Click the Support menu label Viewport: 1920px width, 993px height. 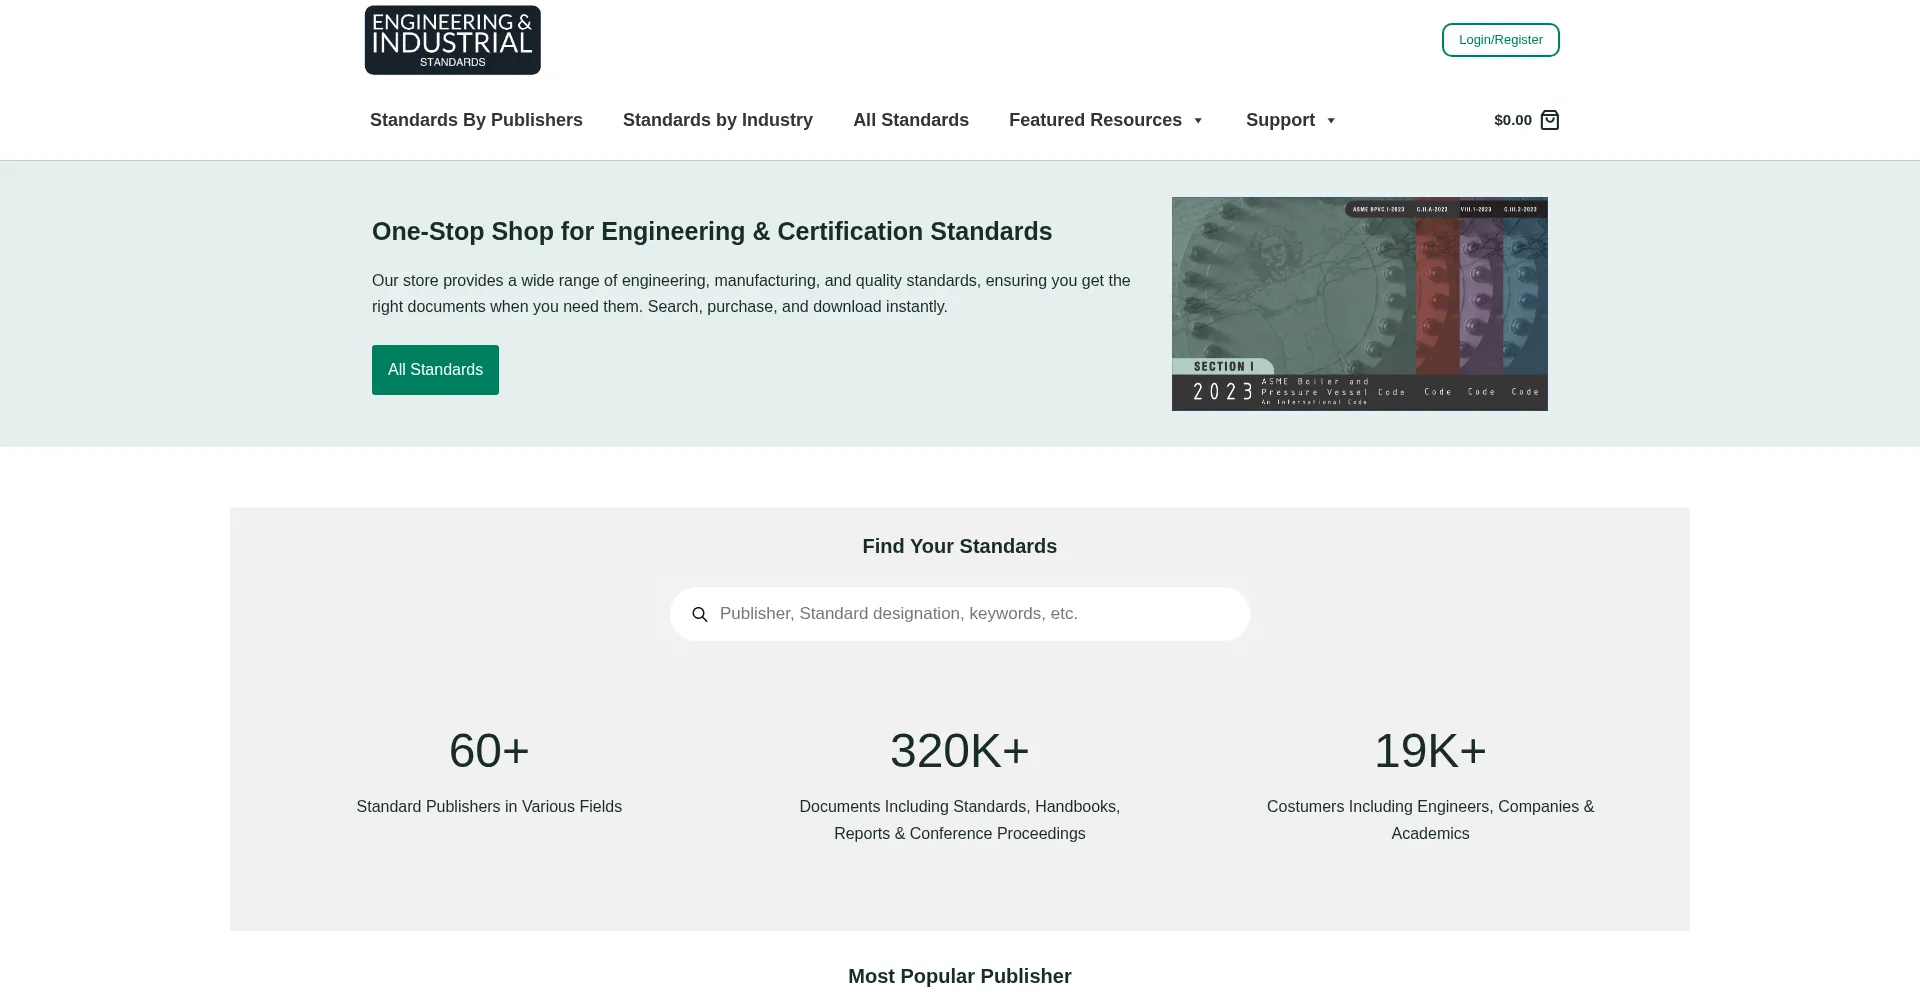(x=1280, y=120)
